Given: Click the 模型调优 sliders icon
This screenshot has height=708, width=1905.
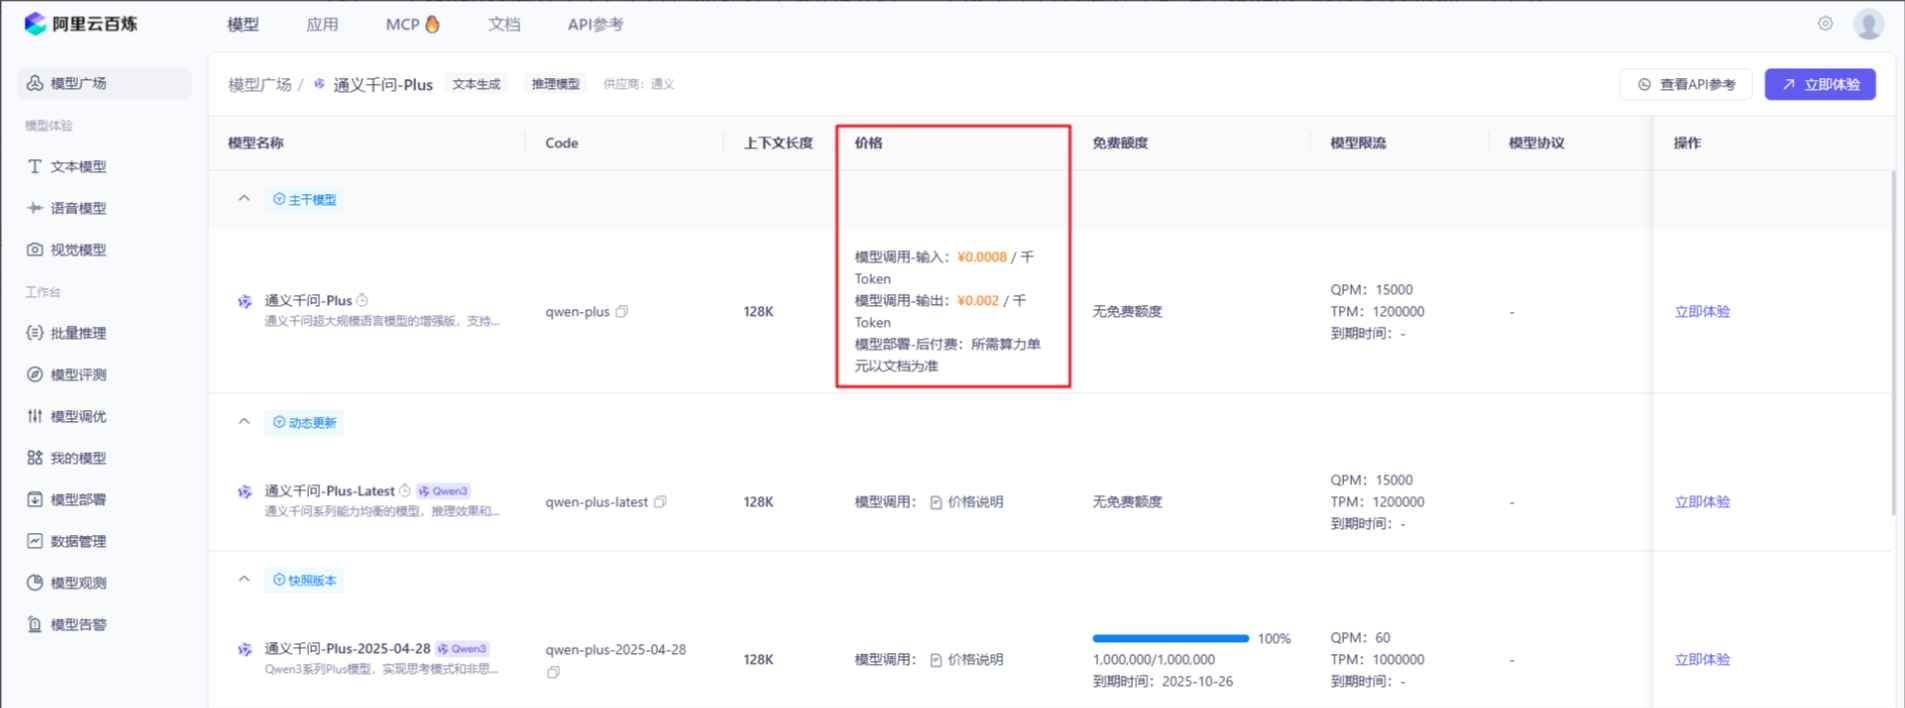Looking at the screenshot, I should [x=35, y=416].
